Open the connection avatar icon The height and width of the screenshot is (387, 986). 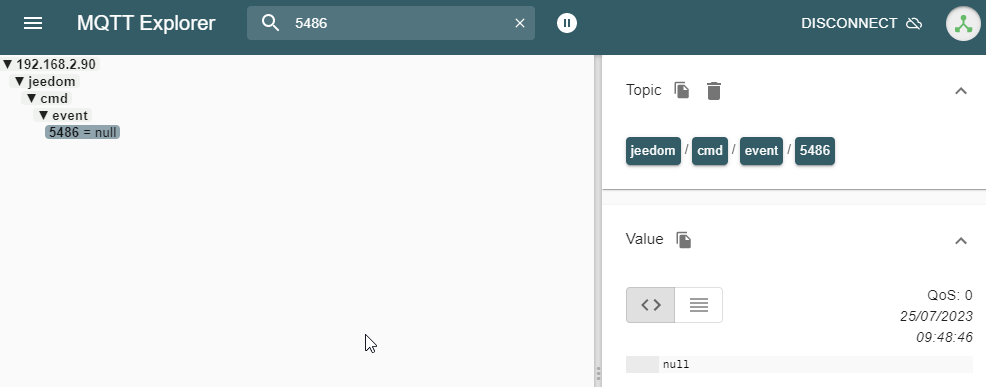963,24
